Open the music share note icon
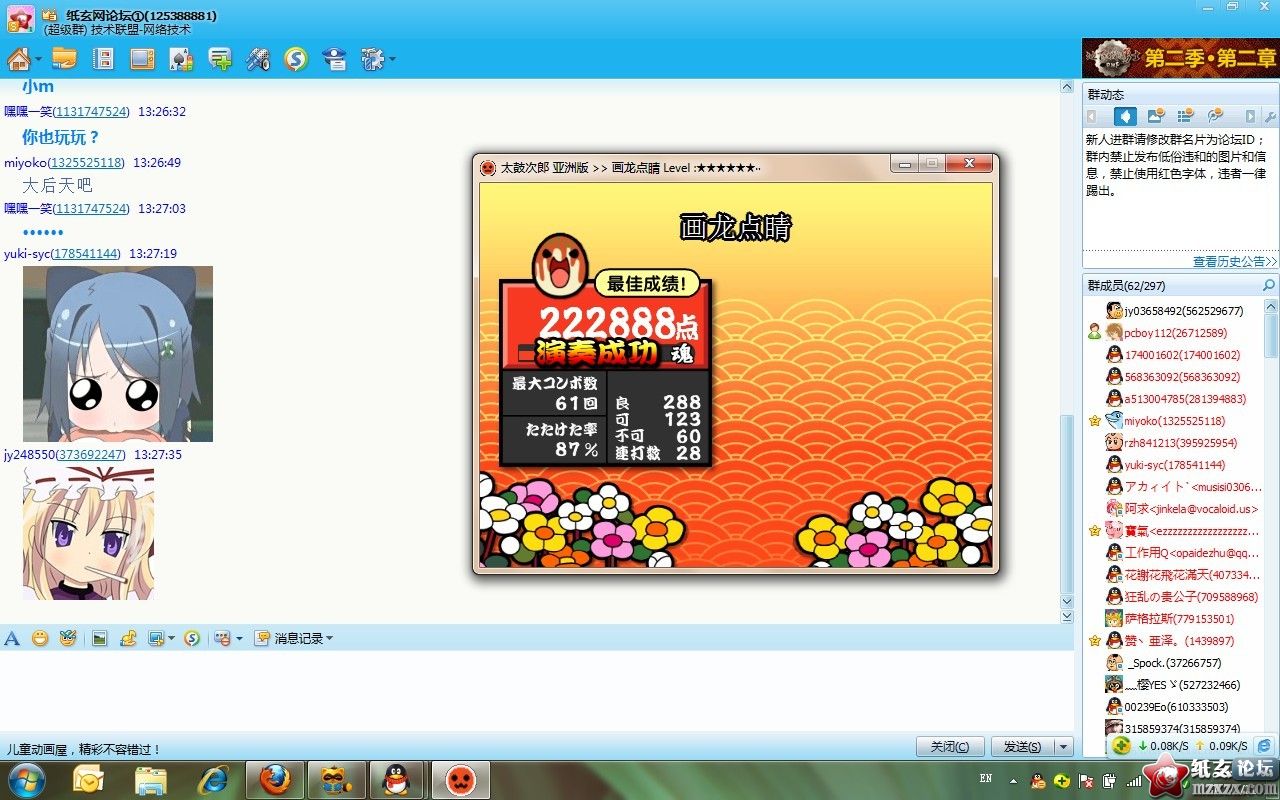1280x800 pixels. [x=128, y=638]
